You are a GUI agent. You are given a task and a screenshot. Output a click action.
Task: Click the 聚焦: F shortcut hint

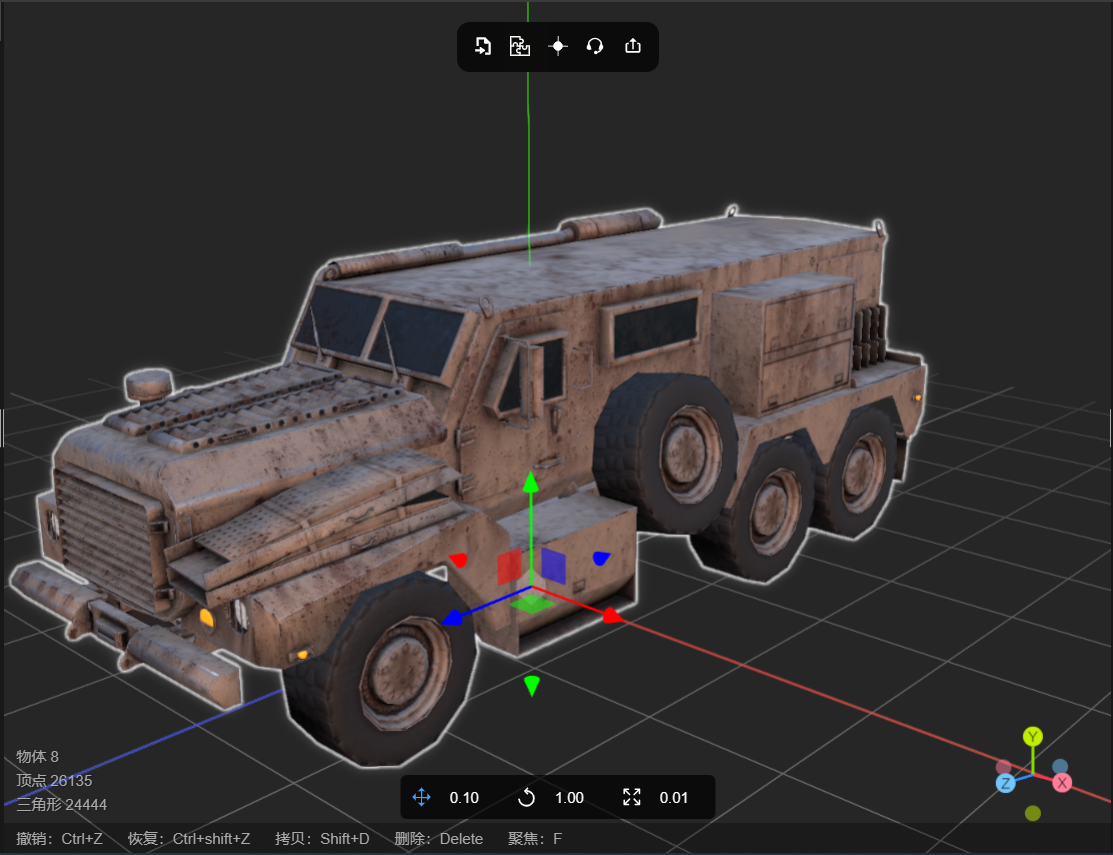tap(535, 839)
